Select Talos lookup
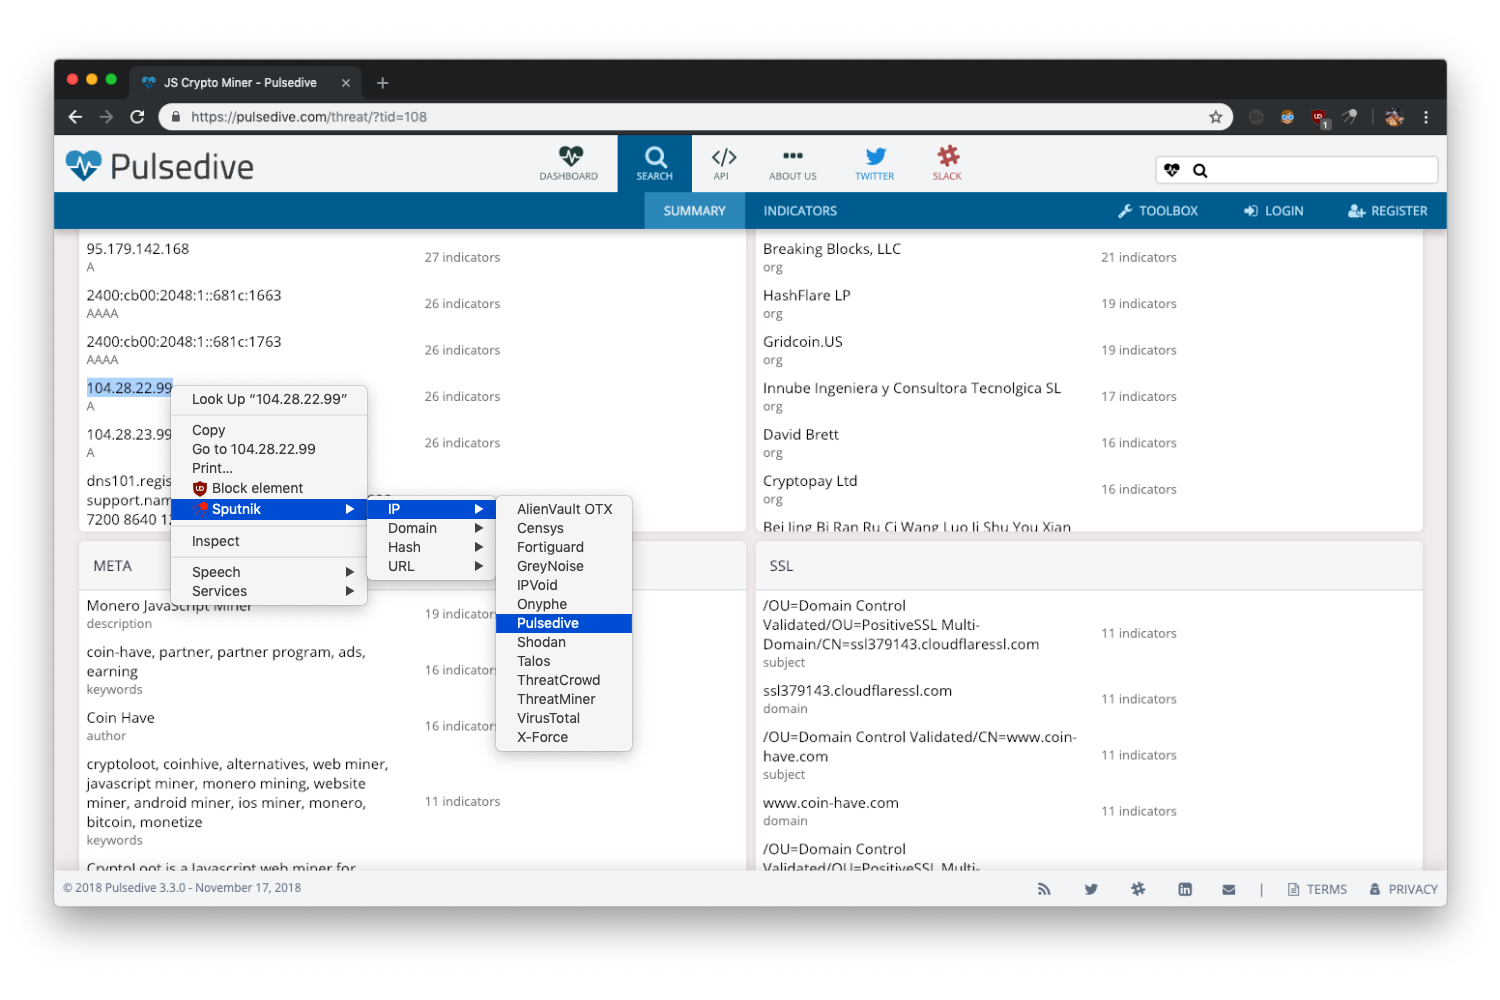 [x=564, y=661]
